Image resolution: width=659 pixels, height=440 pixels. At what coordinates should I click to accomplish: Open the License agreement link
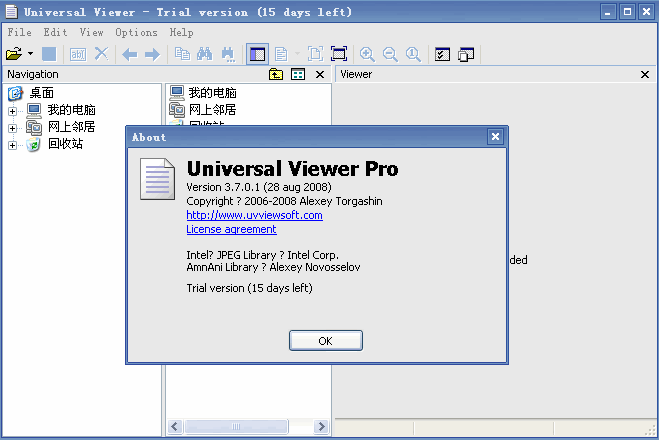(232, 229)
